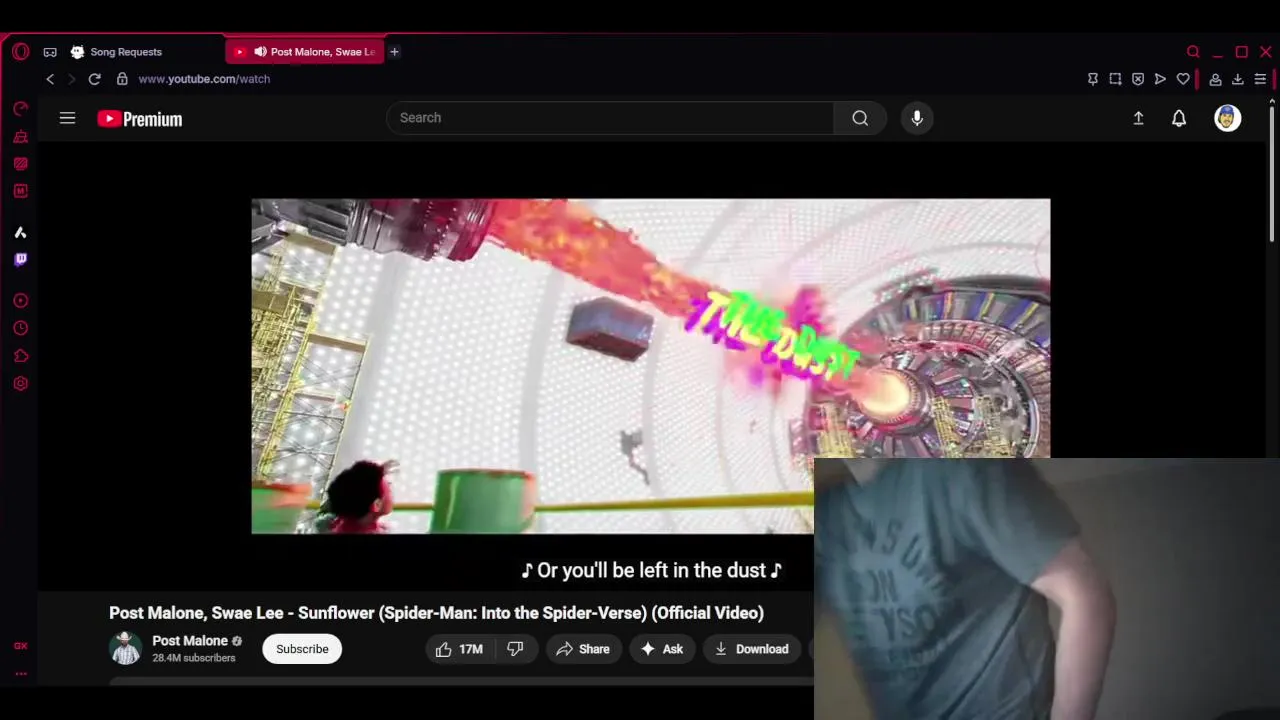Open the Opera menu logo

(x=20, y=52)
